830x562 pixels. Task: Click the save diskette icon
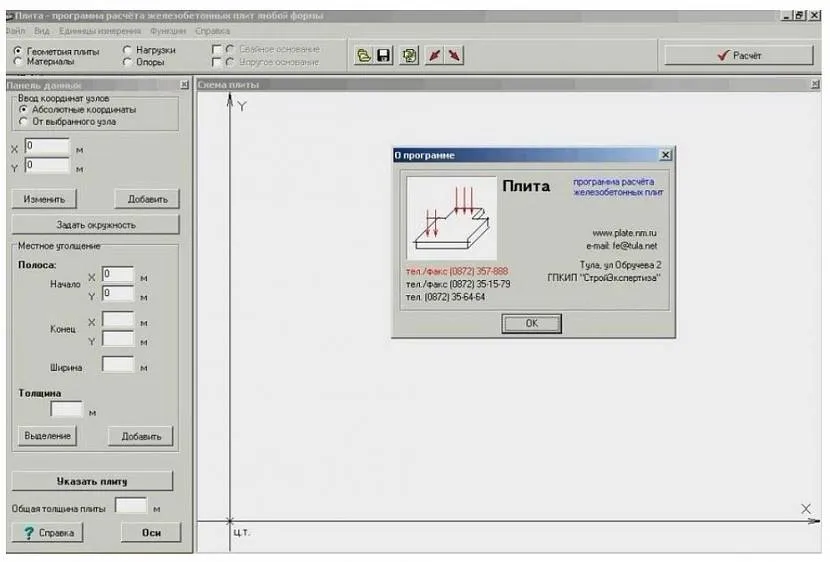click(x=384, y=57)
